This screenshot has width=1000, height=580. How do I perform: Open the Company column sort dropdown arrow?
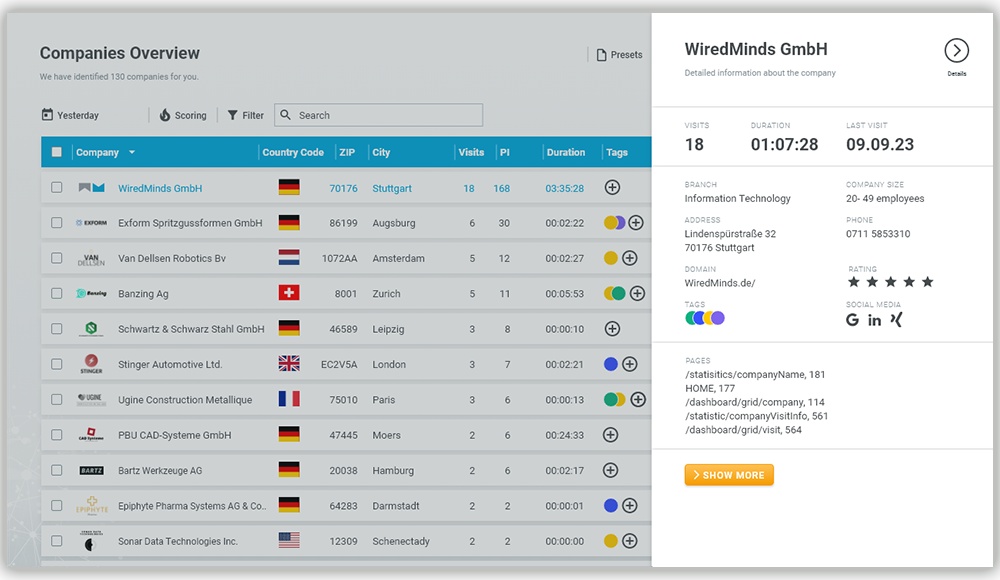point(132,152)
